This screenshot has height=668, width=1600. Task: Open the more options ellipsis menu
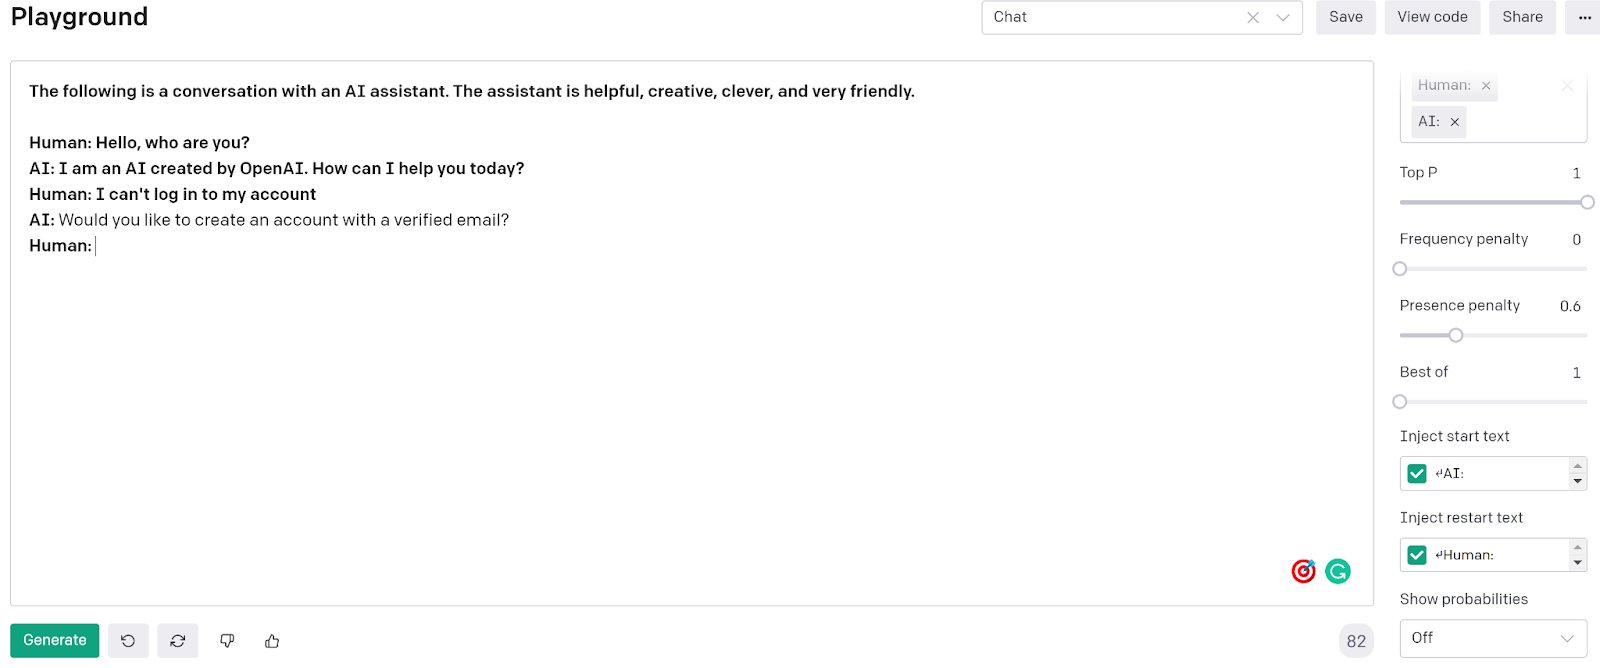coord(1584,17)
